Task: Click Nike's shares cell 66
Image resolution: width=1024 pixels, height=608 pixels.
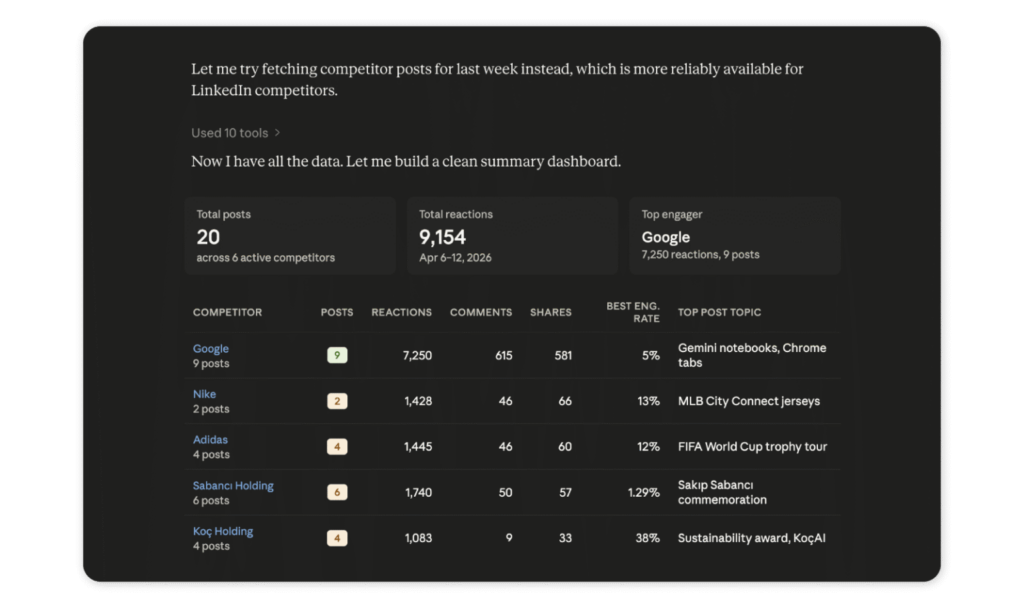Action: click(x=565, y=401)
